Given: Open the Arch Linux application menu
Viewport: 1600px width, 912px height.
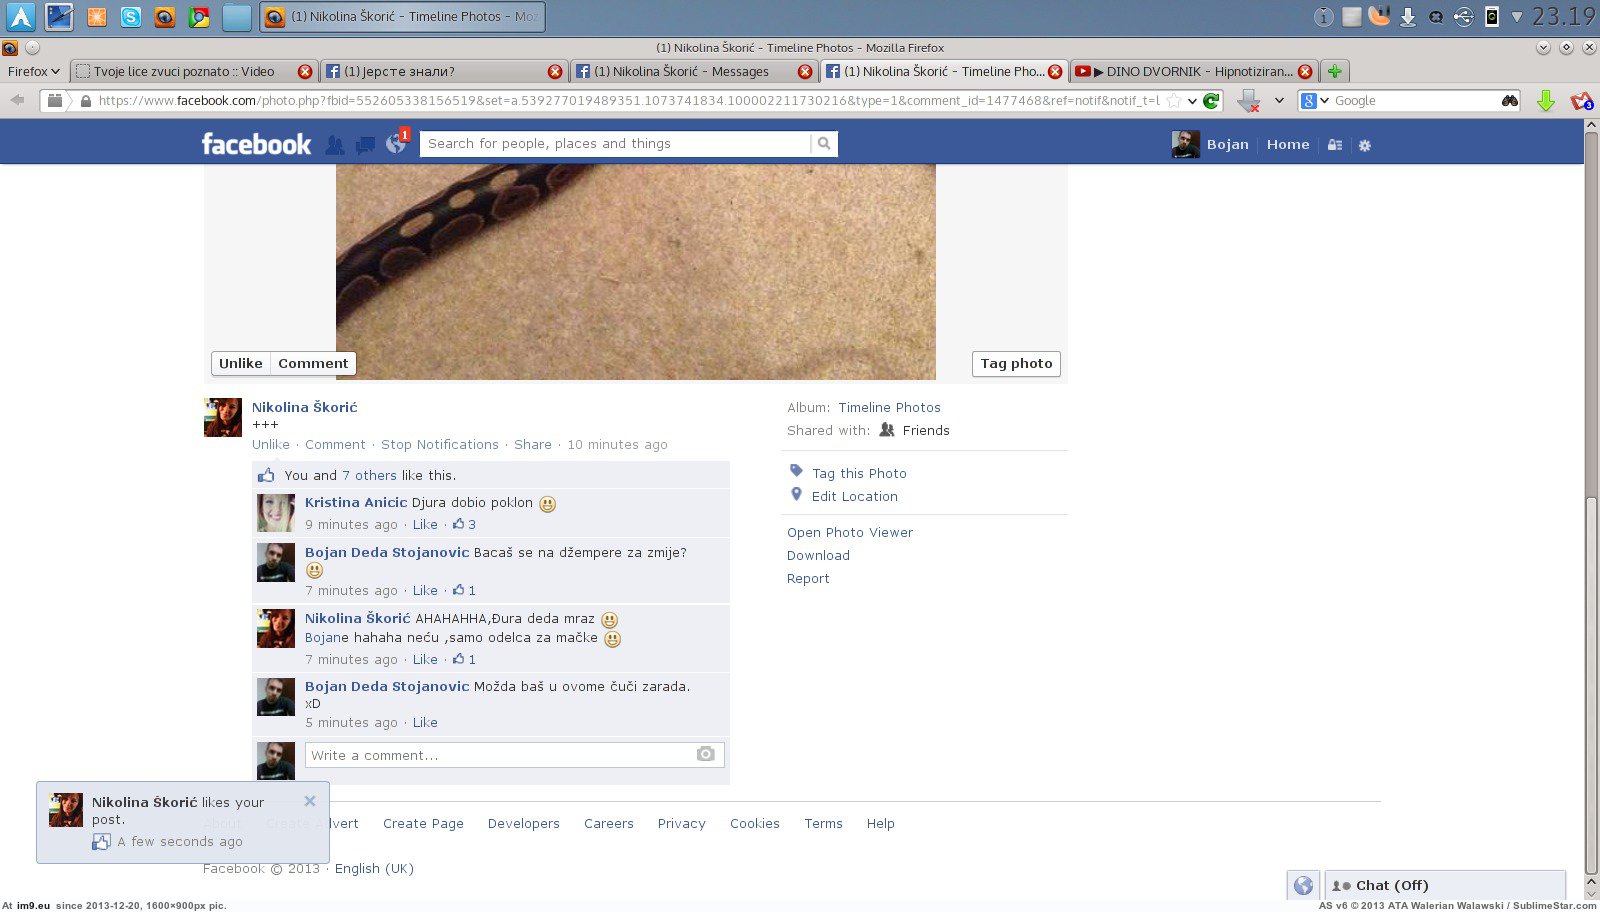Looking at the screenshot, I should point(21,16).
